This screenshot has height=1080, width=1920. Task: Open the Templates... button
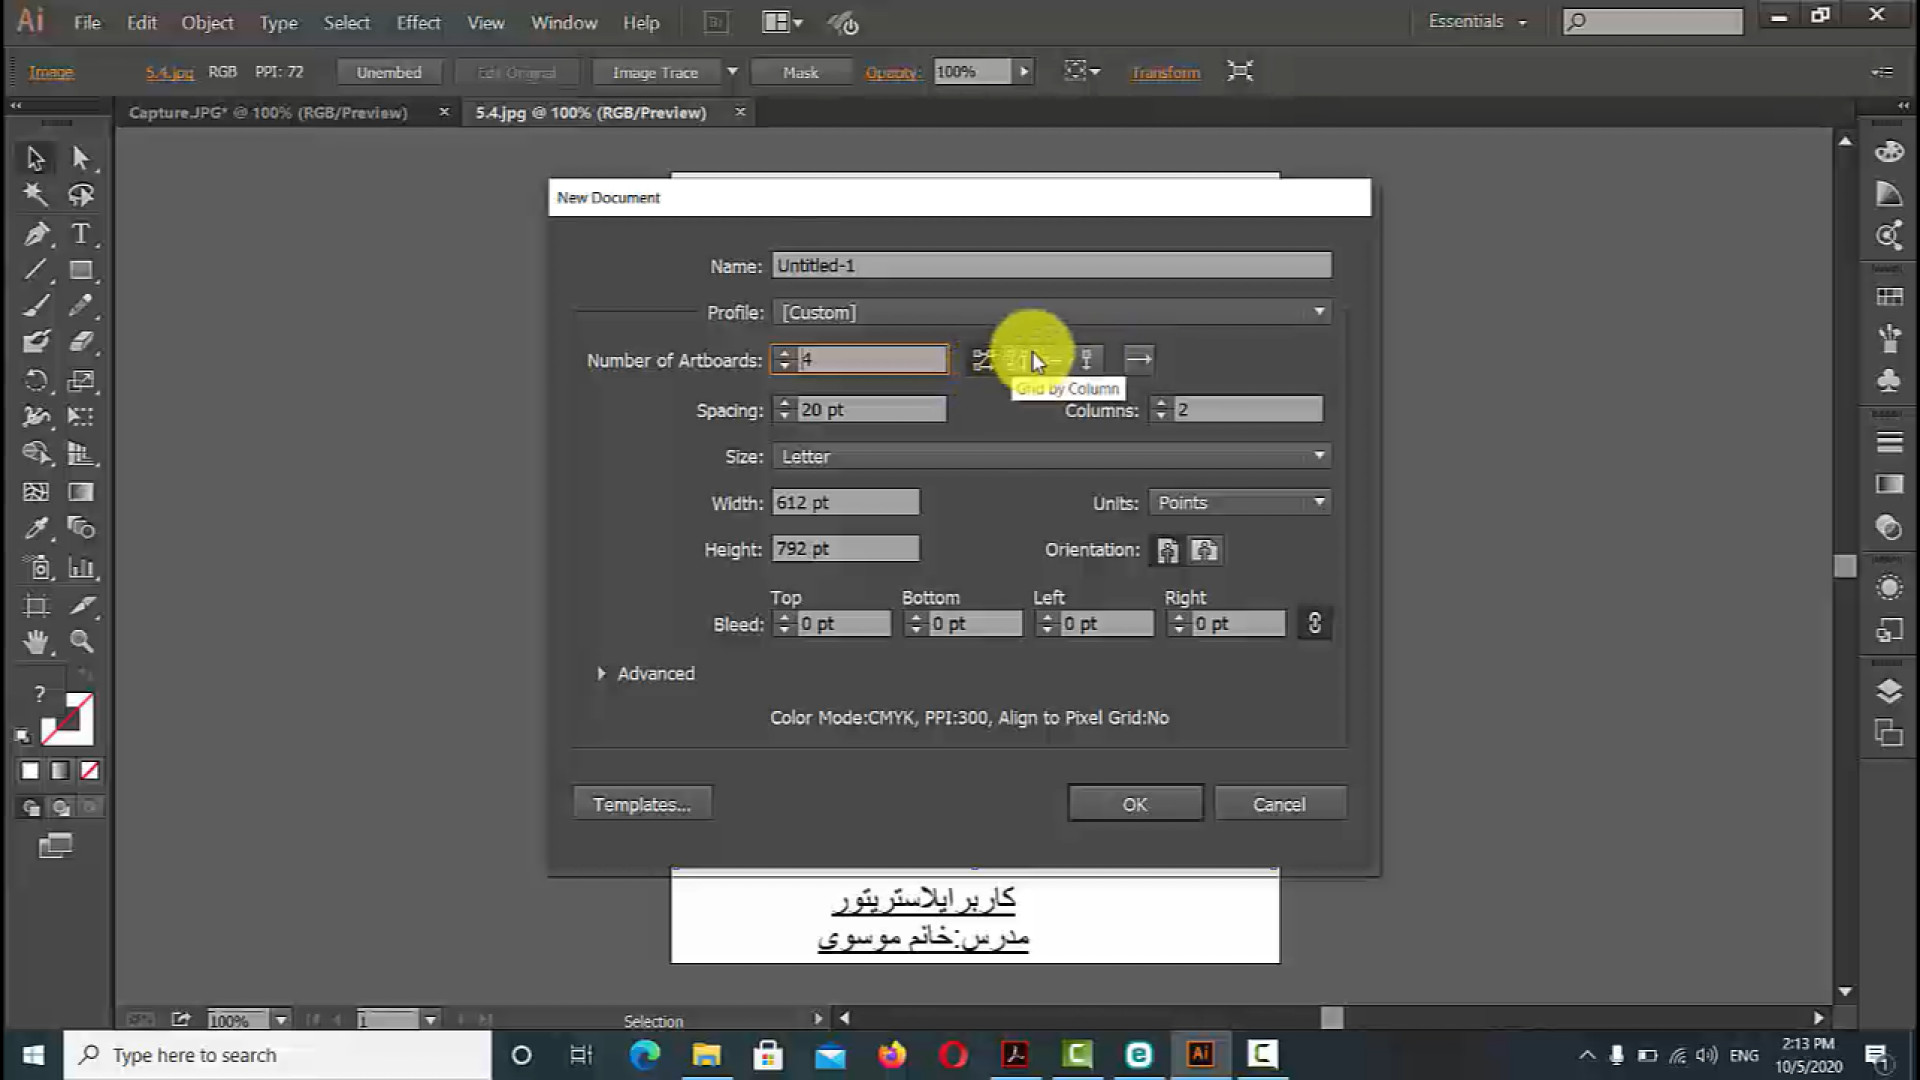[x=642, y=804]
